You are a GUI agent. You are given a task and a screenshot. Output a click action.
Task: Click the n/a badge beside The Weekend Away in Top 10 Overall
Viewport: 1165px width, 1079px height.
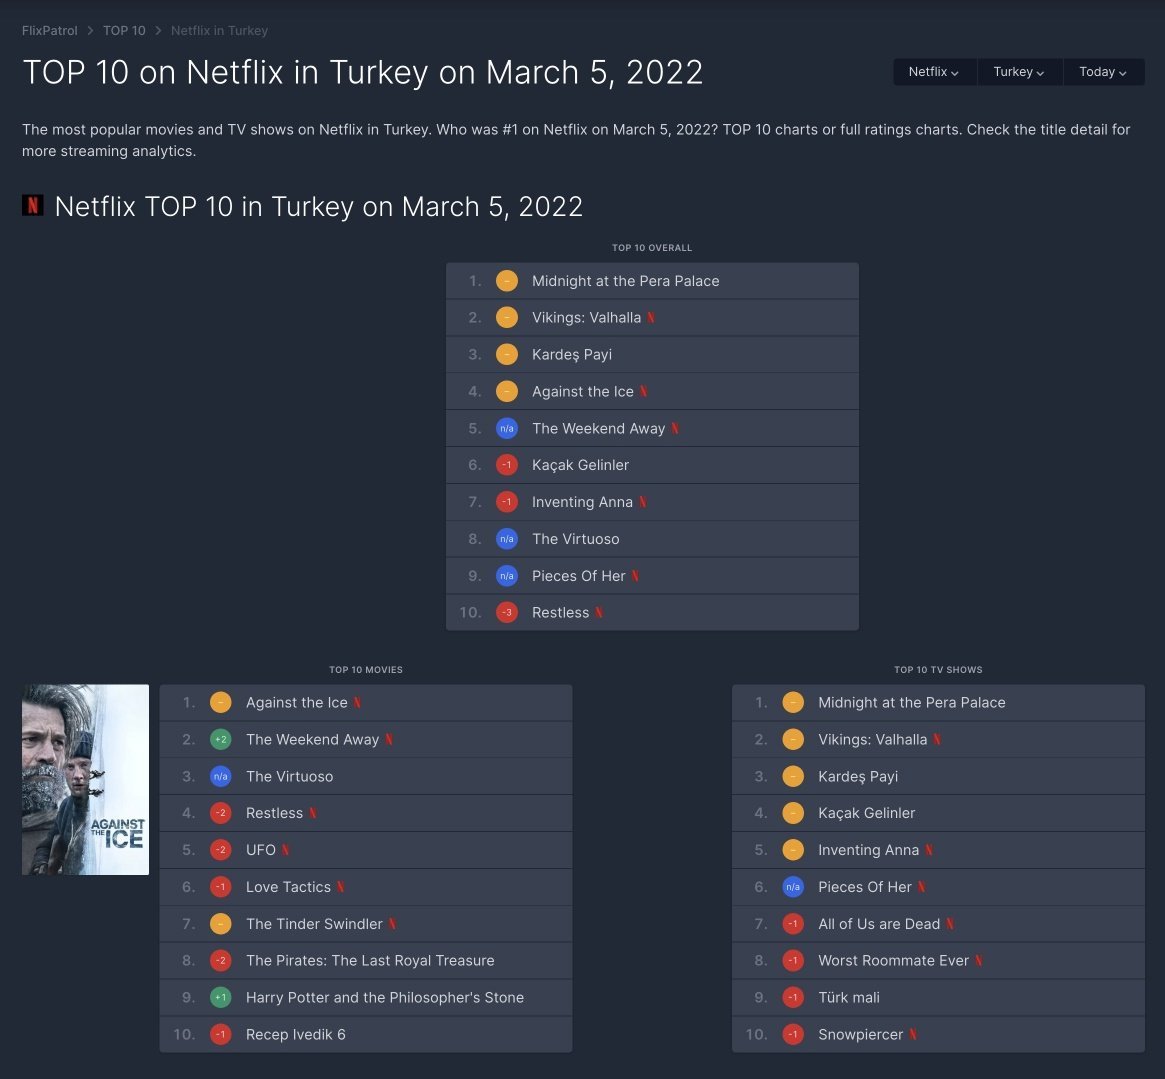(507, 428)
